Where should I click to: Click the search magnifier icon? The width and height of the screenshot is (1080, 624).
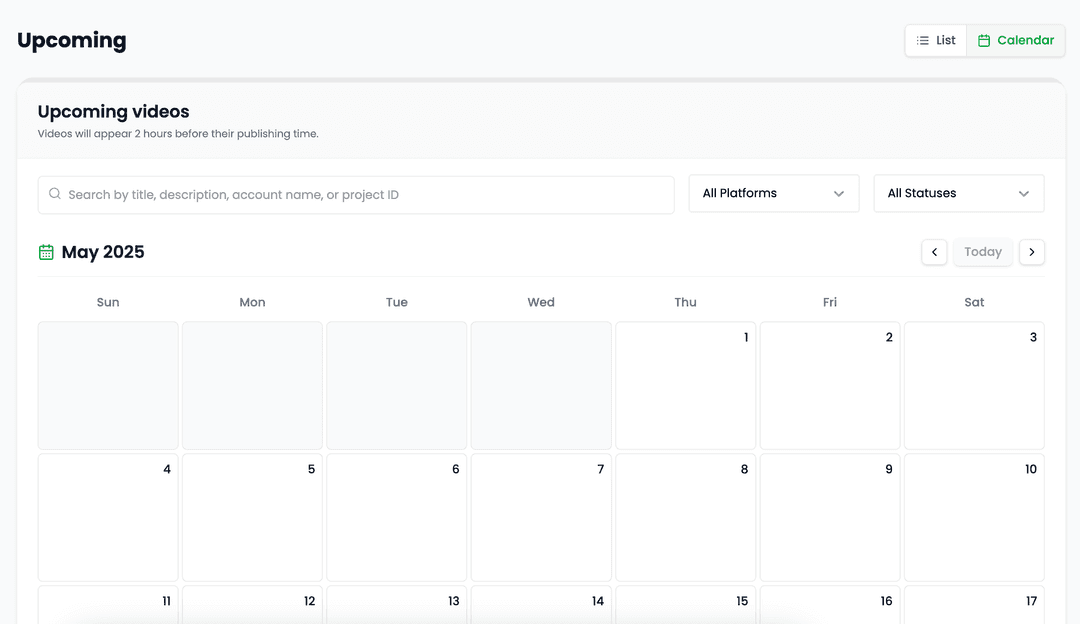(55, 194)
